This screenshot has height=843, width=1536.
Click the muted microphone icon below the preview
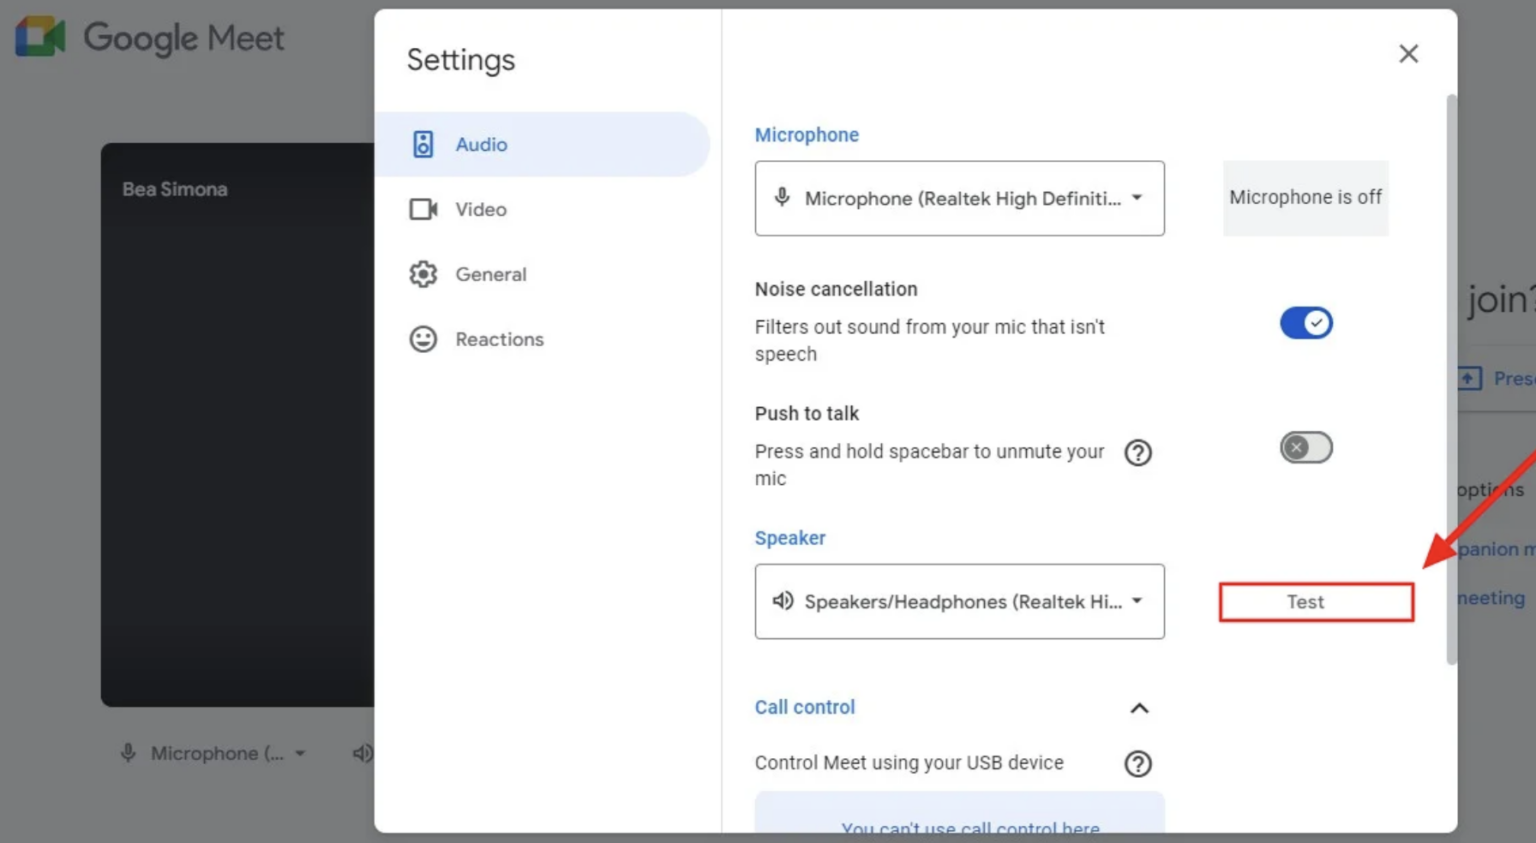(127, 752)
